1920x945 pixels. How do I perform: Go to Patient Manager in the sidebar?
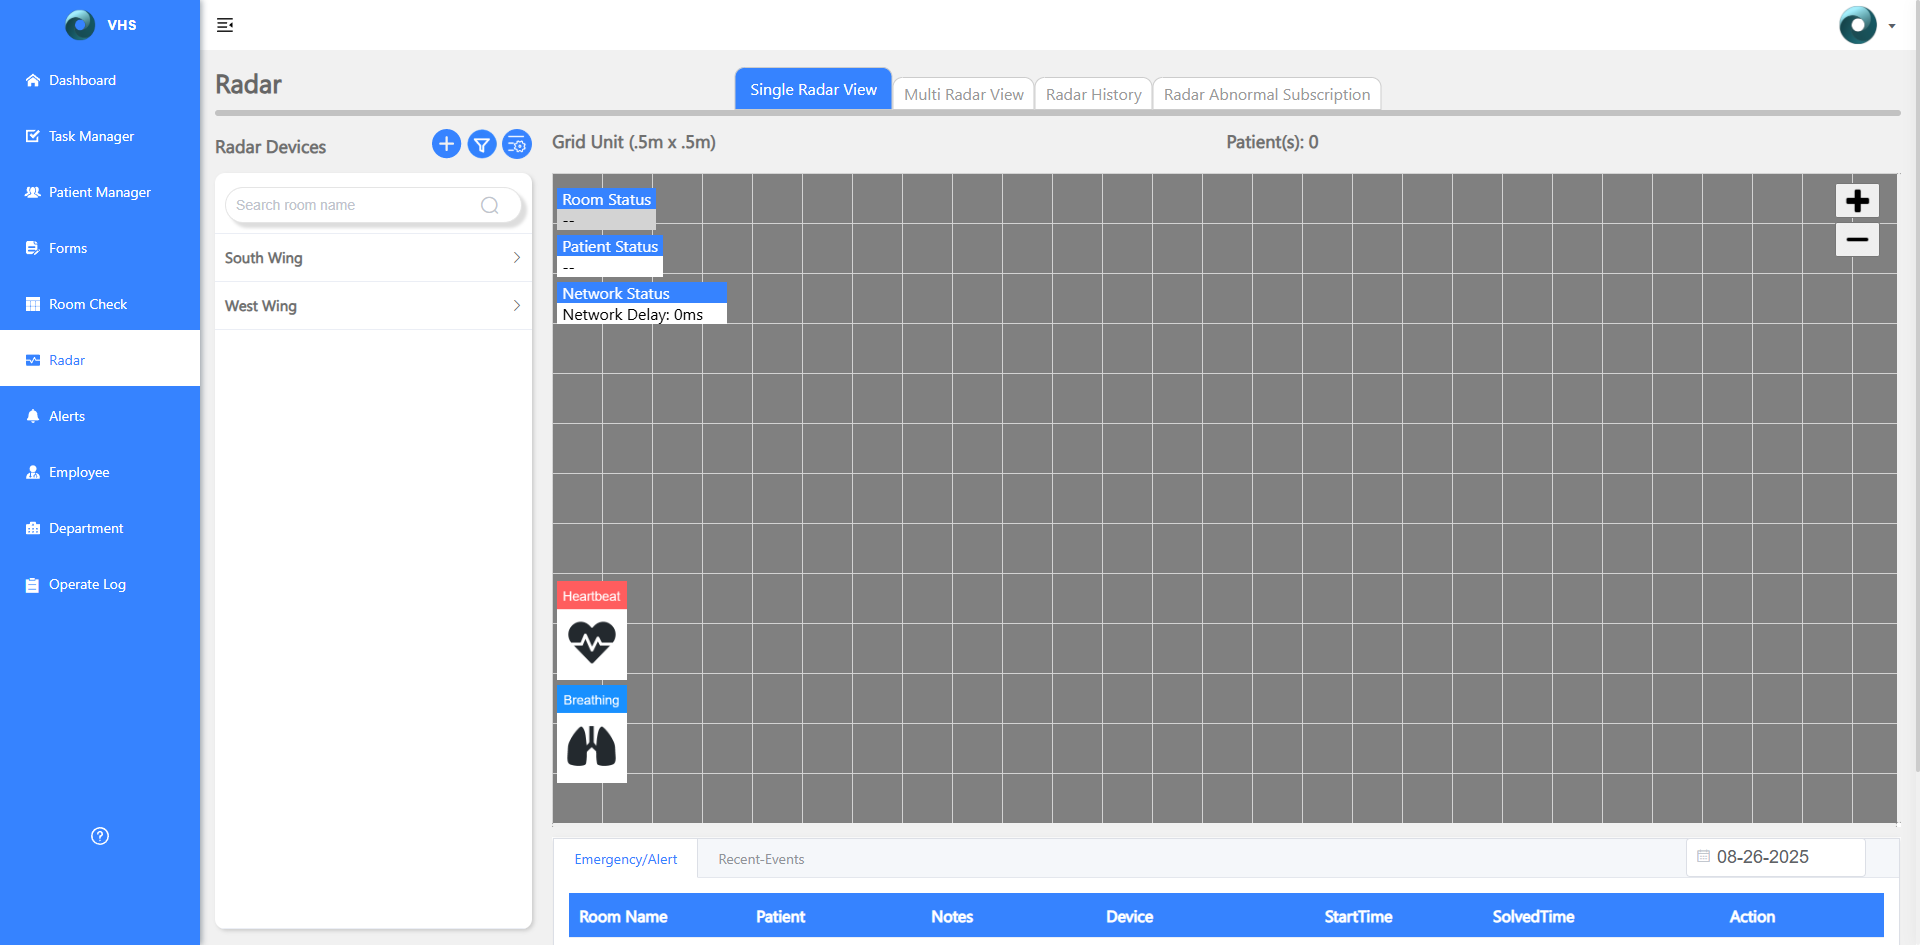coord(99,192)
